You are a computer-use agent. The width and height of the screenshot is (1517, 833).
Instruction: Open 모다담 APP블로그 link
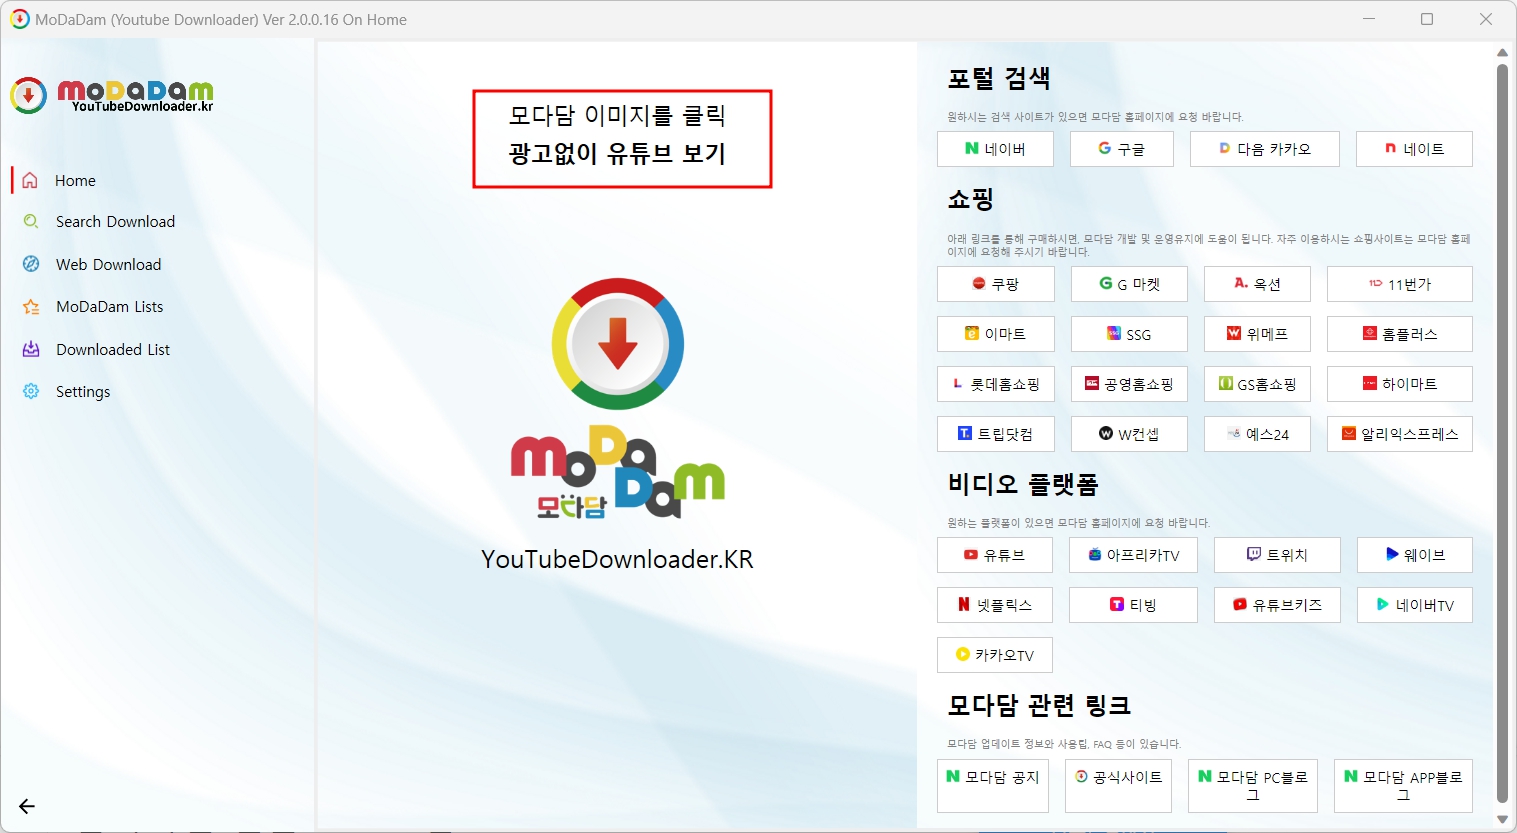coord(1403,785)
